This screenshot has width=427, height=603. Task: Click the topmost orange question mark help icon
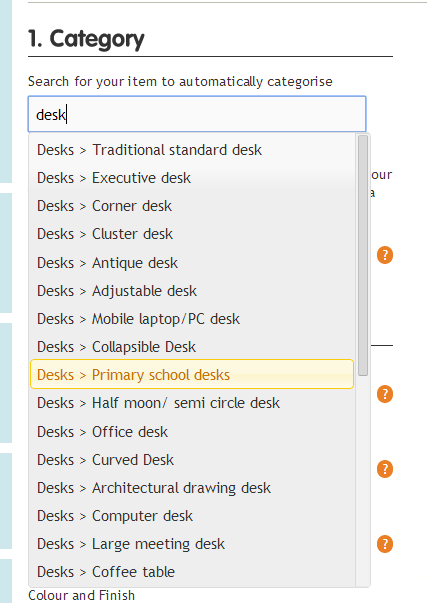(x=385, y=255)
